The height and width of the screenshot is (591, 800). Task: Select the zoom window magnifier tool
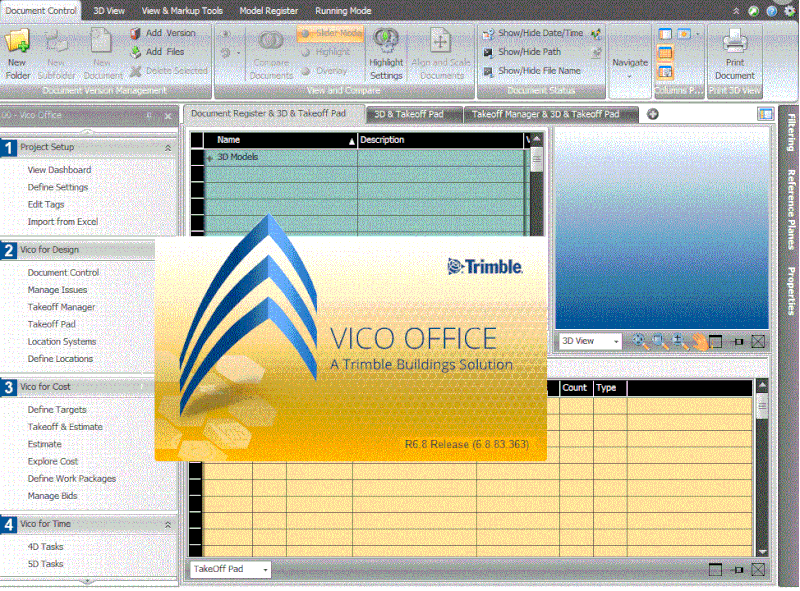click(660, 341)
